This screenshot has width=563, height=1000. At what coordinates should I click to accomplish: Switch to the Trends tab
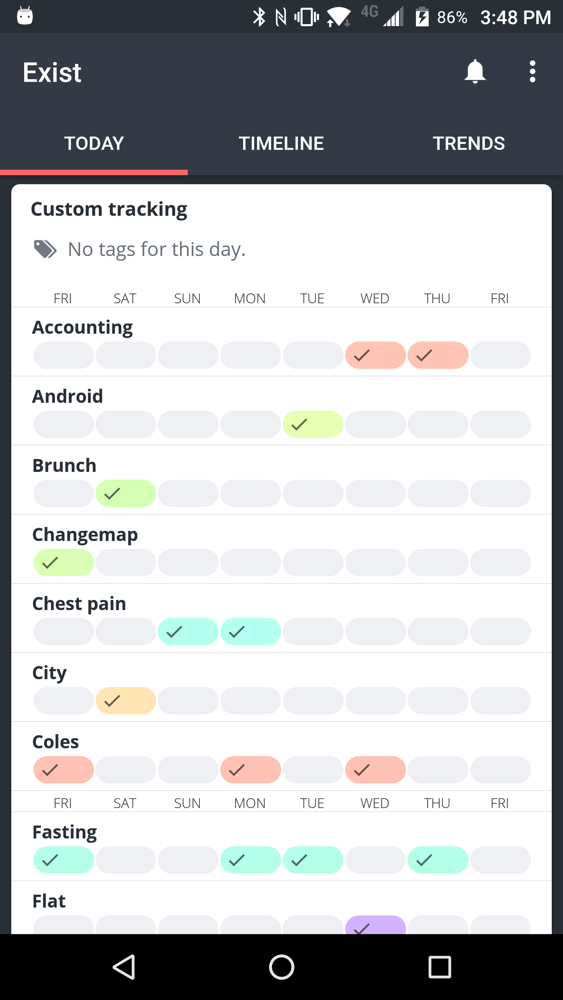pyautogui.click(x=469, y=143)
